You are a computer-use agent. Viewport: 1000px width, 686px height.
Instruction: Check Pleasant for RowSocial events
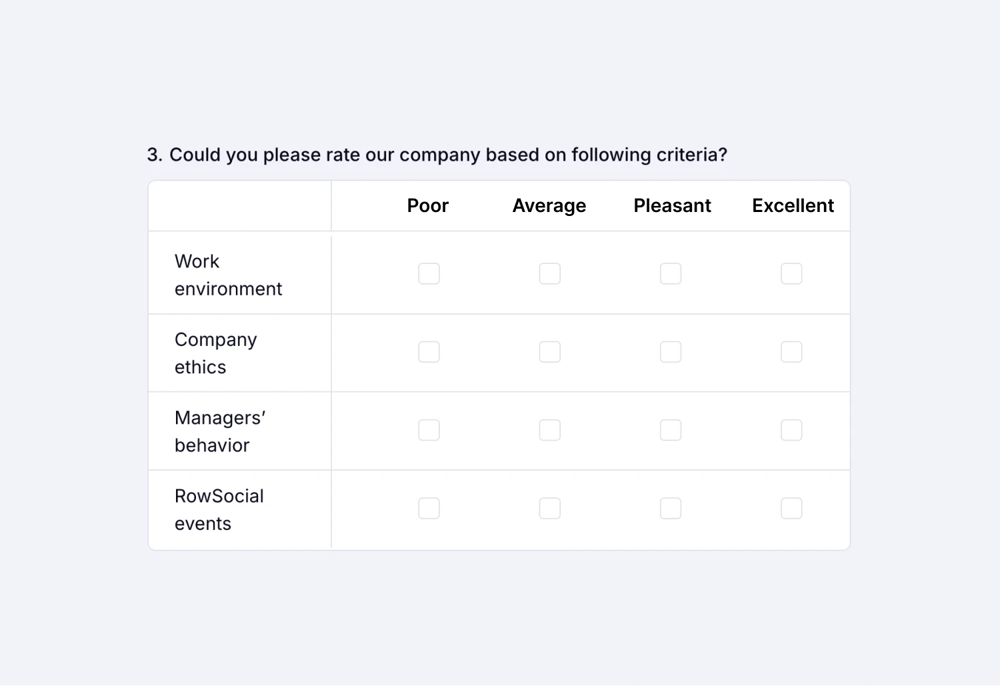coord(671,508)
